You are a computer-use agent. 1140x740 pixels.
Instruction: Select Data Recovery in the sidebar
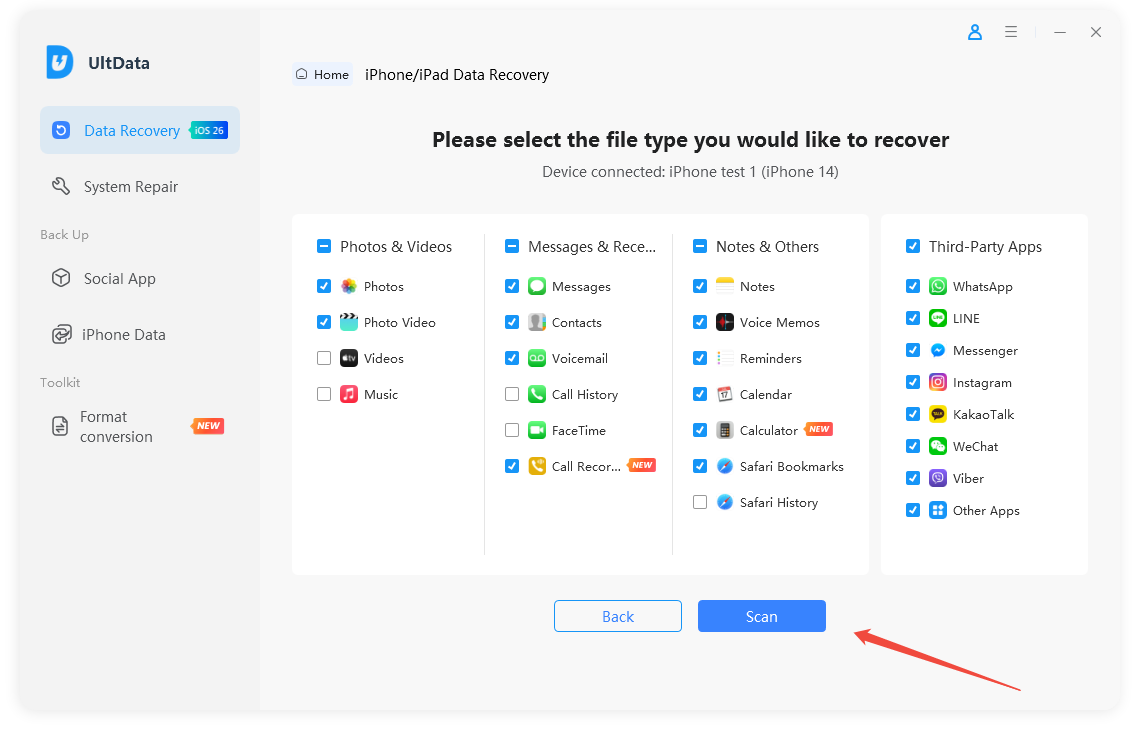click(140, 130)
